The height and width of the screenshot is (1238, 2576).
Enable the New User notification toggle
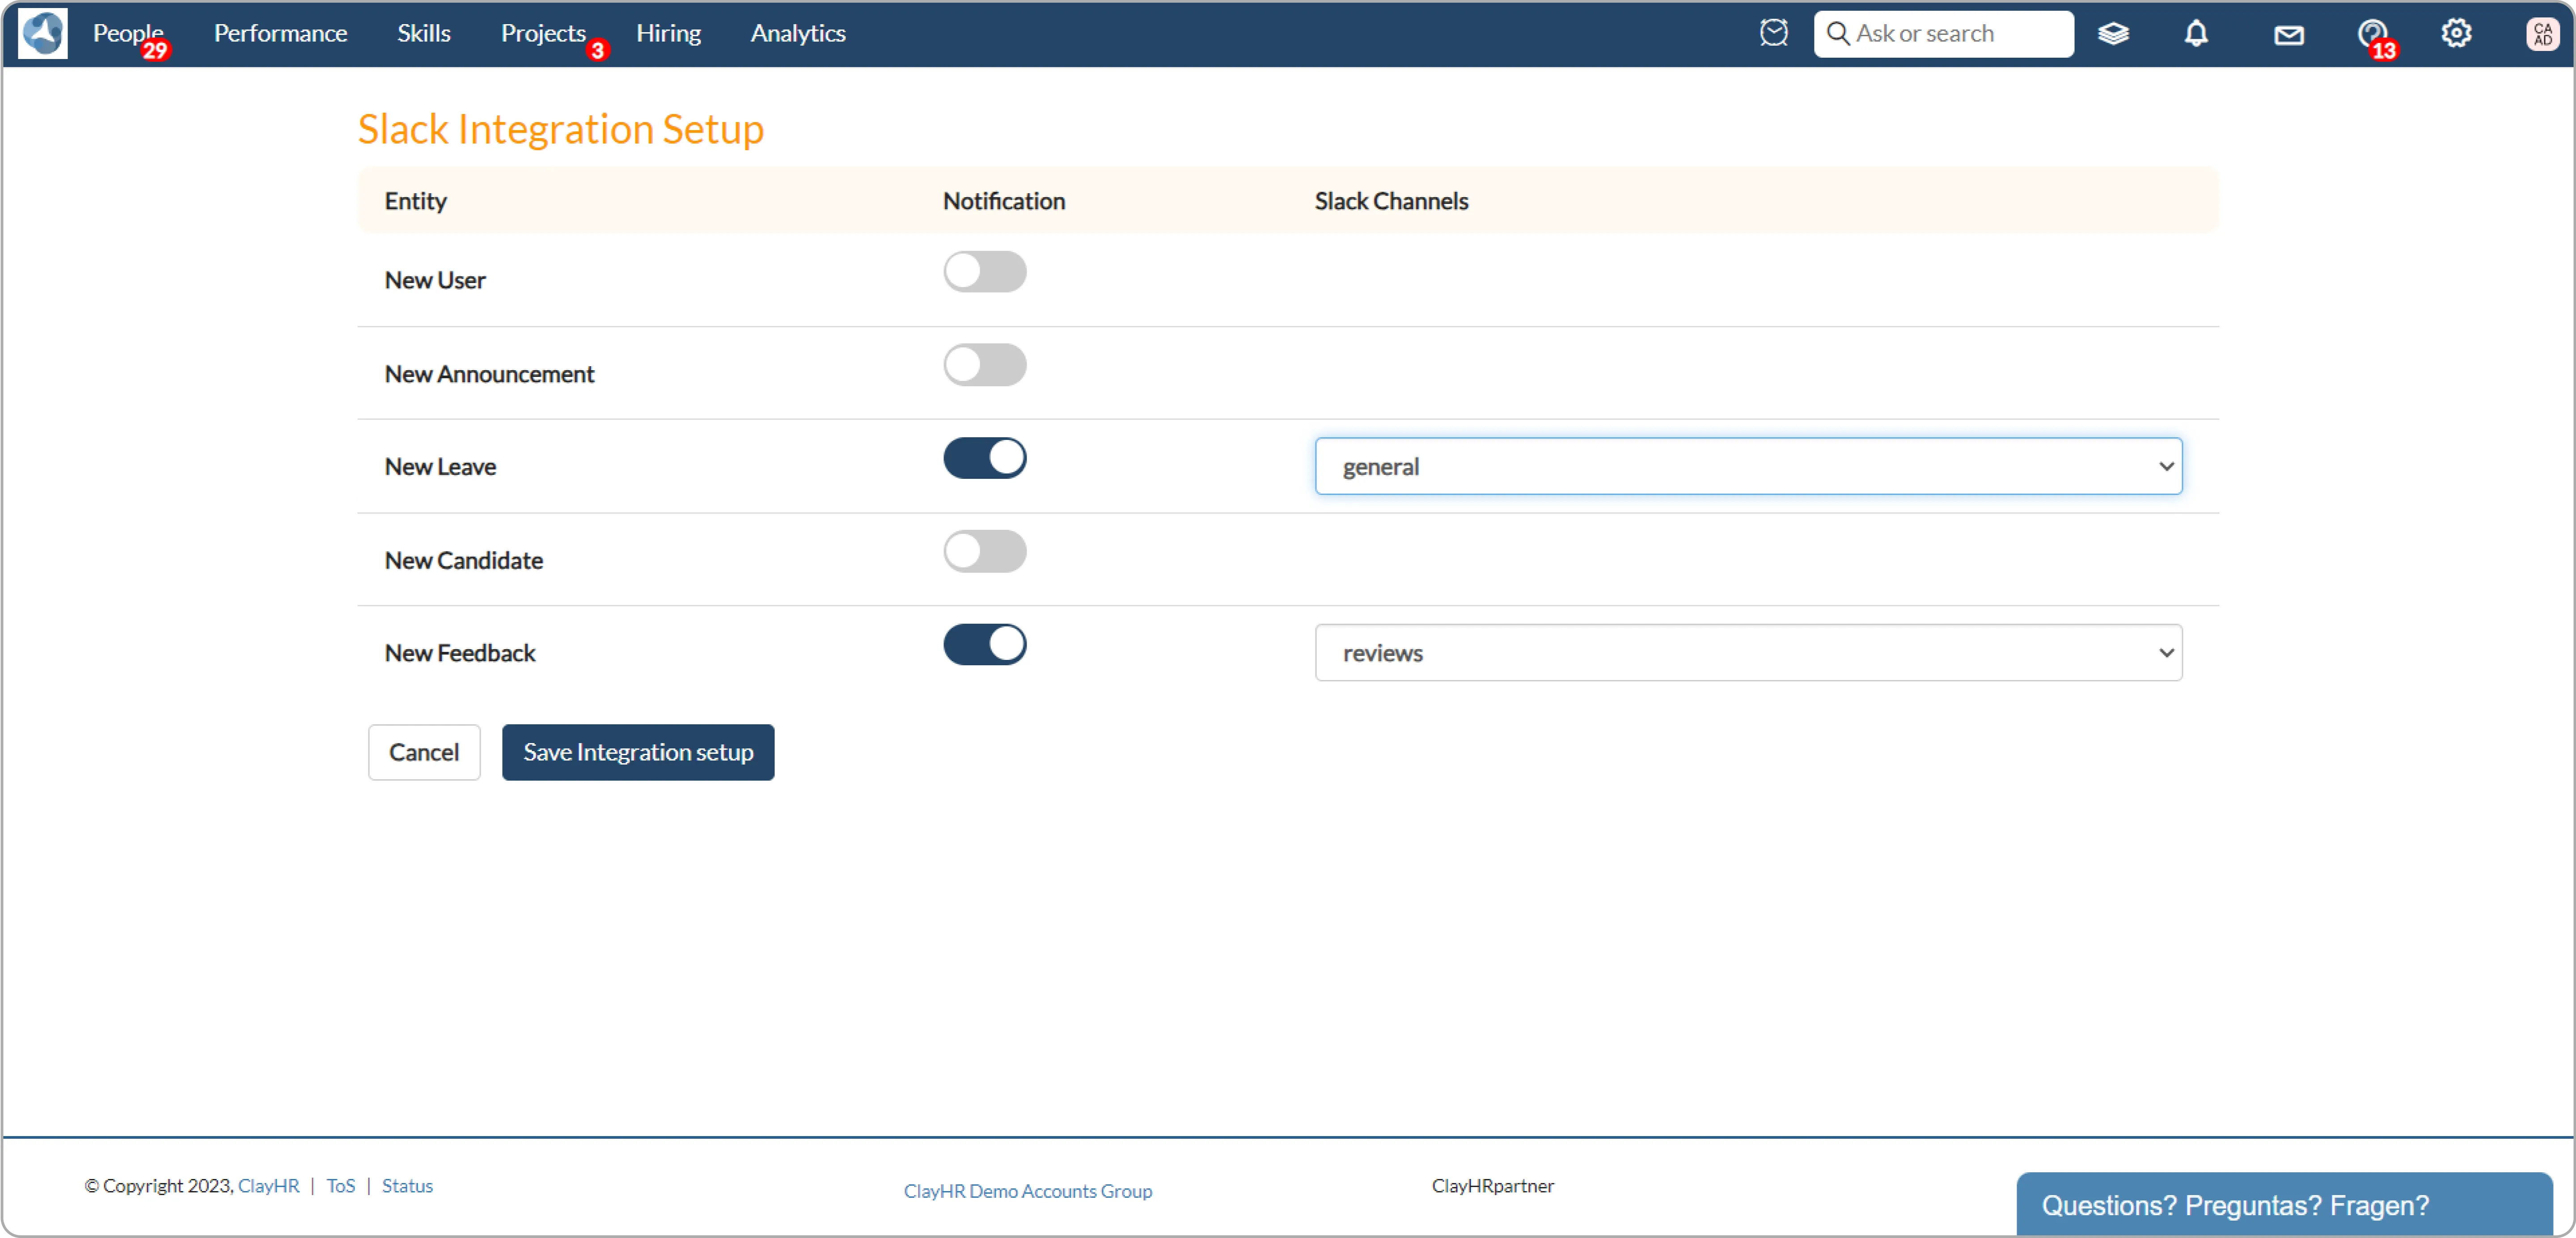pyautogui.click(x=984, y=272)
